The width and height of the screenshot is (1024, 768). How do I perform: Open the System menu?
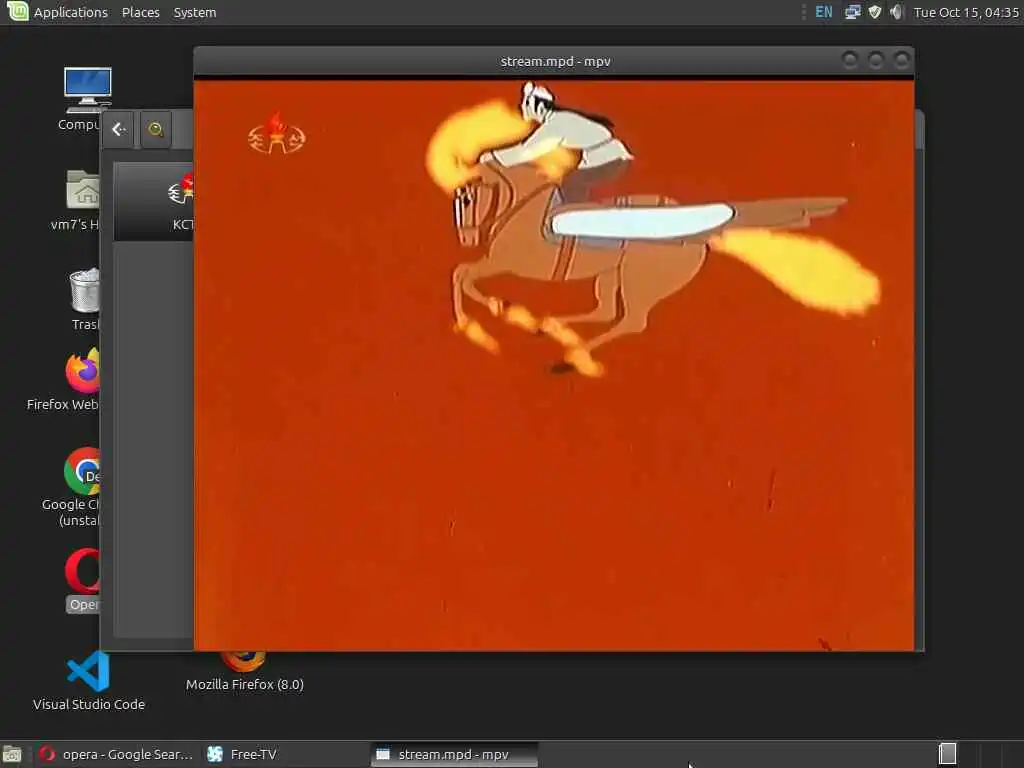pos(195,12)
